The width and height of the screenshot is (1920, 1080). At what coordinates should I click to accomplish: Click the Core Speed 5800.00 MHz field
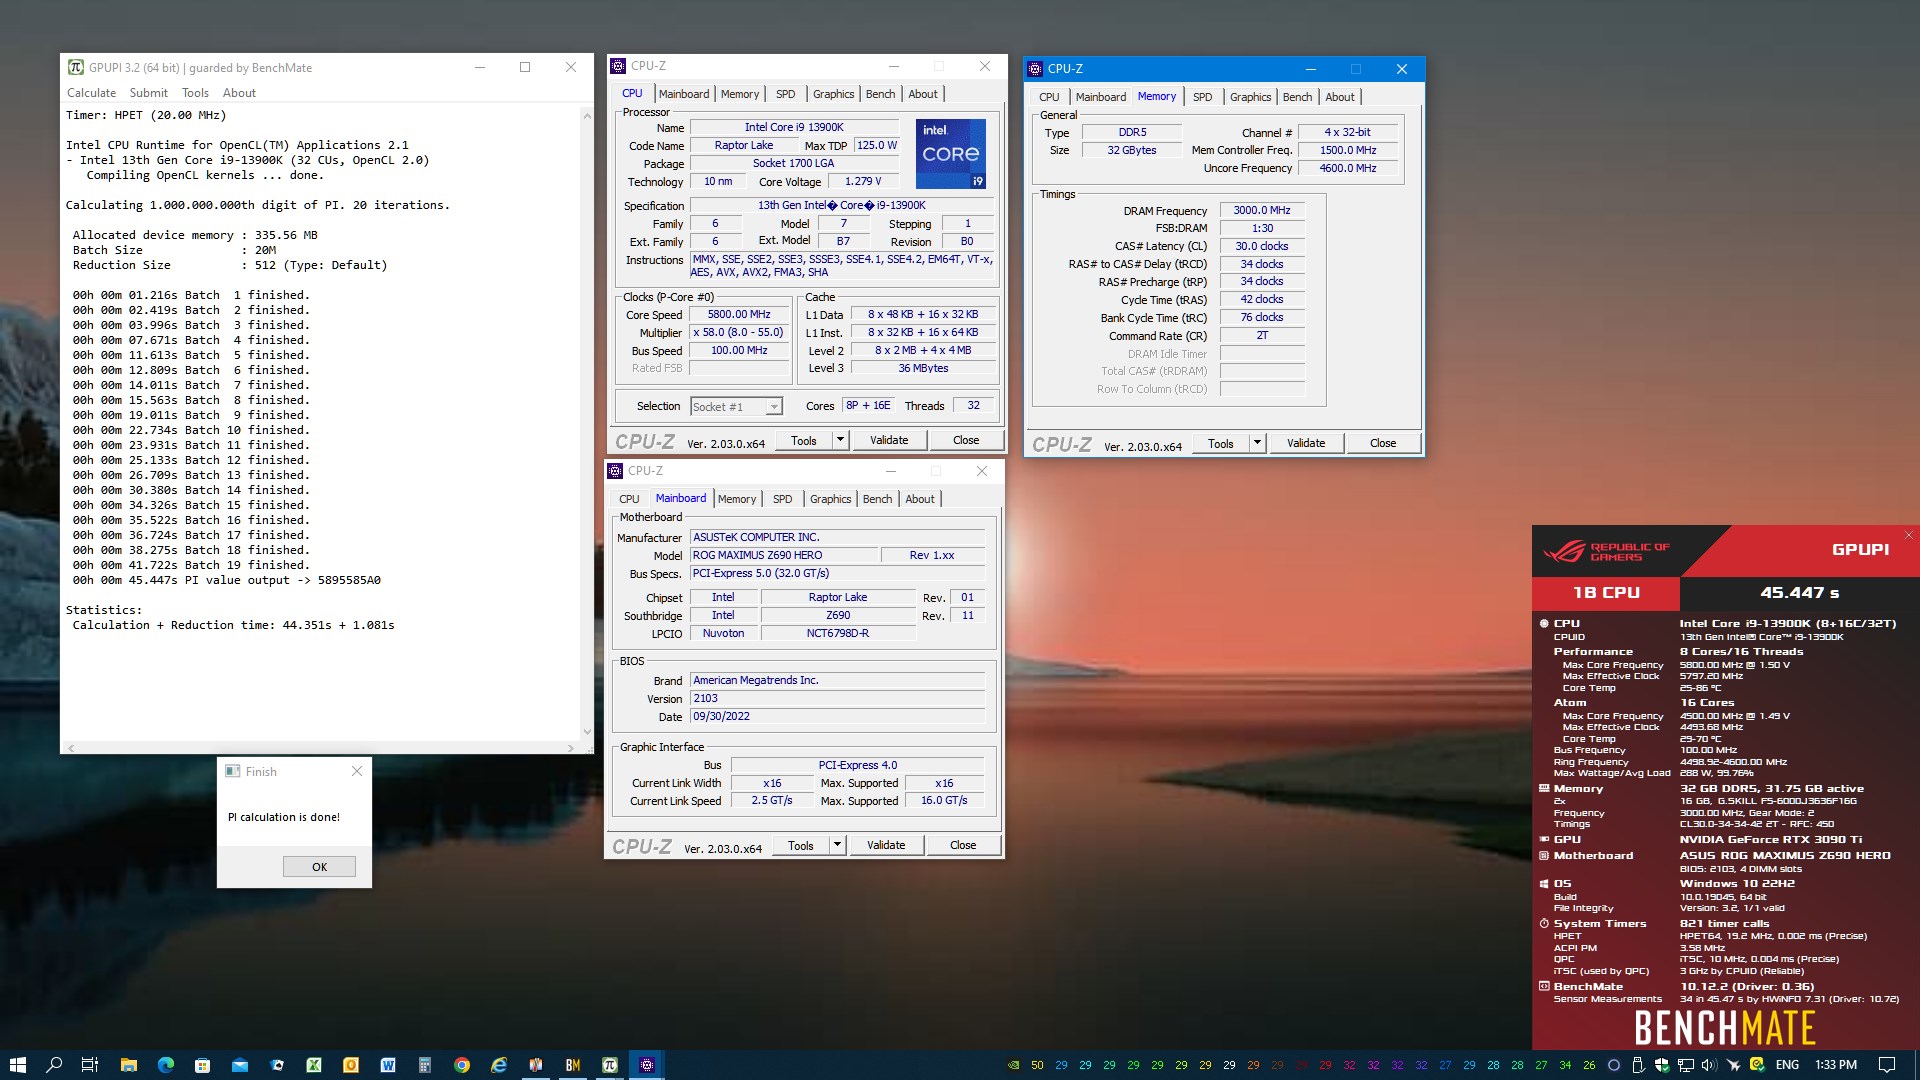739,314
